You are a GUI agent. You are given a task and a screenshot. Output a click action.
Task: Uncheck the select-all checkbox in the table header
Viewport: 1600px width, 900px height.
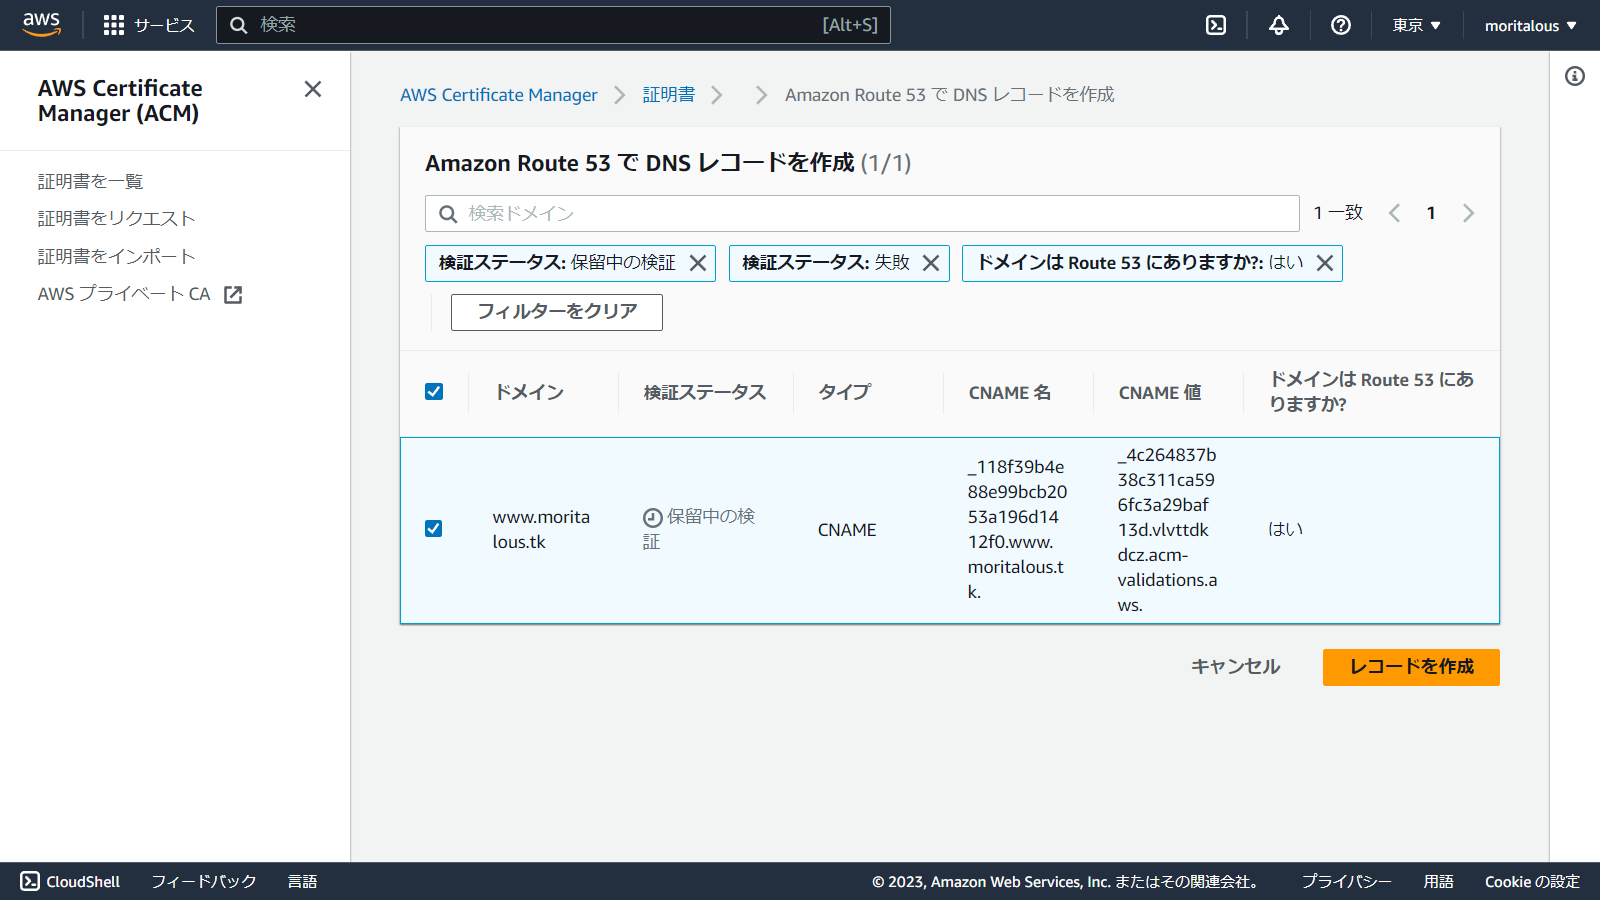click(x=434, y=391)
